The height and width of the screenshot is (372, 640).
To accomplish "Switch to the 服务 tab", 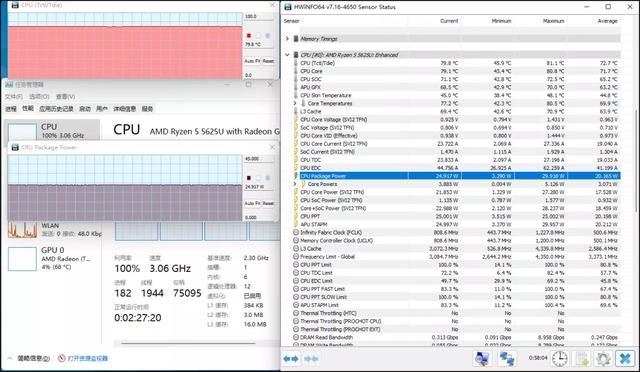I will tap(147, 109).
